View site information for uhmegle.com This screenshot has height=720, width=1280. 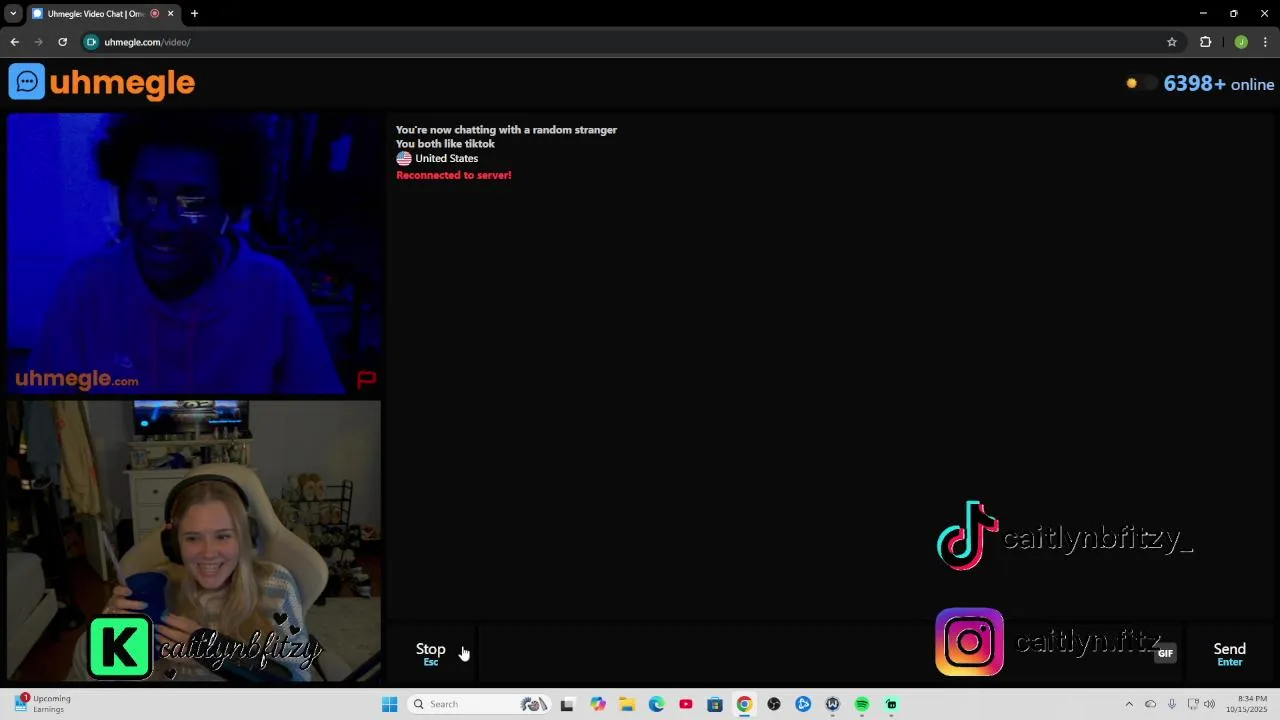(x=91, y=42)
